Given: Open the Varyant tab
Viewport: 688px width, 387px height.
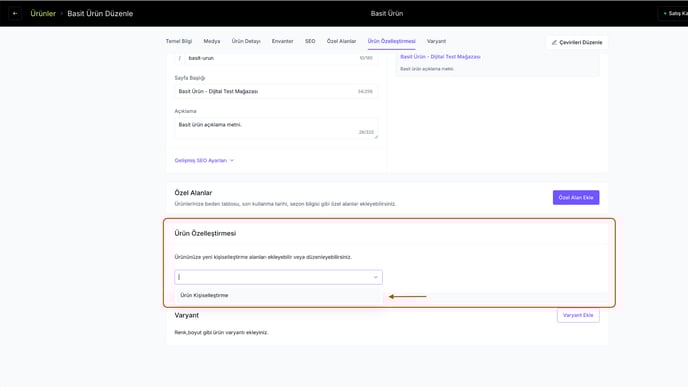Looking at the screenshot, I should [x=436, y=41].
